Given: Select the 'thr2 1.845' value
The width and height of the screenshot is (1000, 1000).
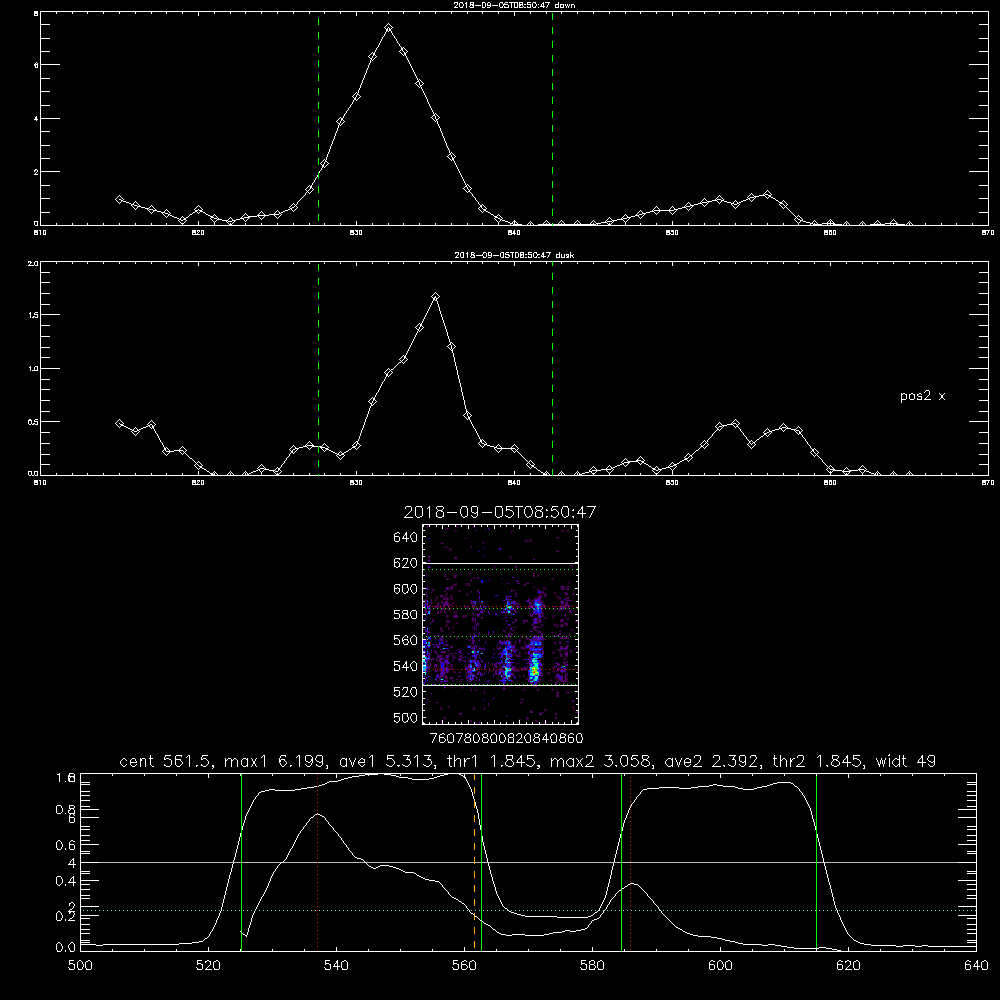Looking at the screenshot, I should click(818, 761).
